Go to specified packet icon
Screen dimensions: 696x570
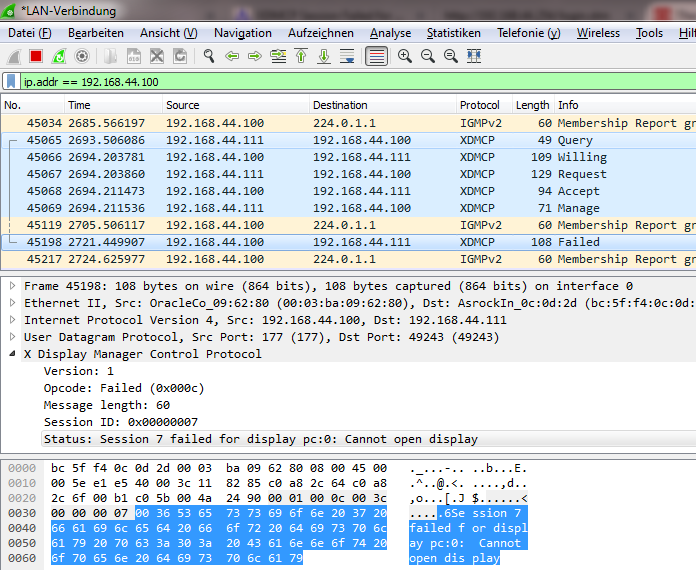point(278,56)
